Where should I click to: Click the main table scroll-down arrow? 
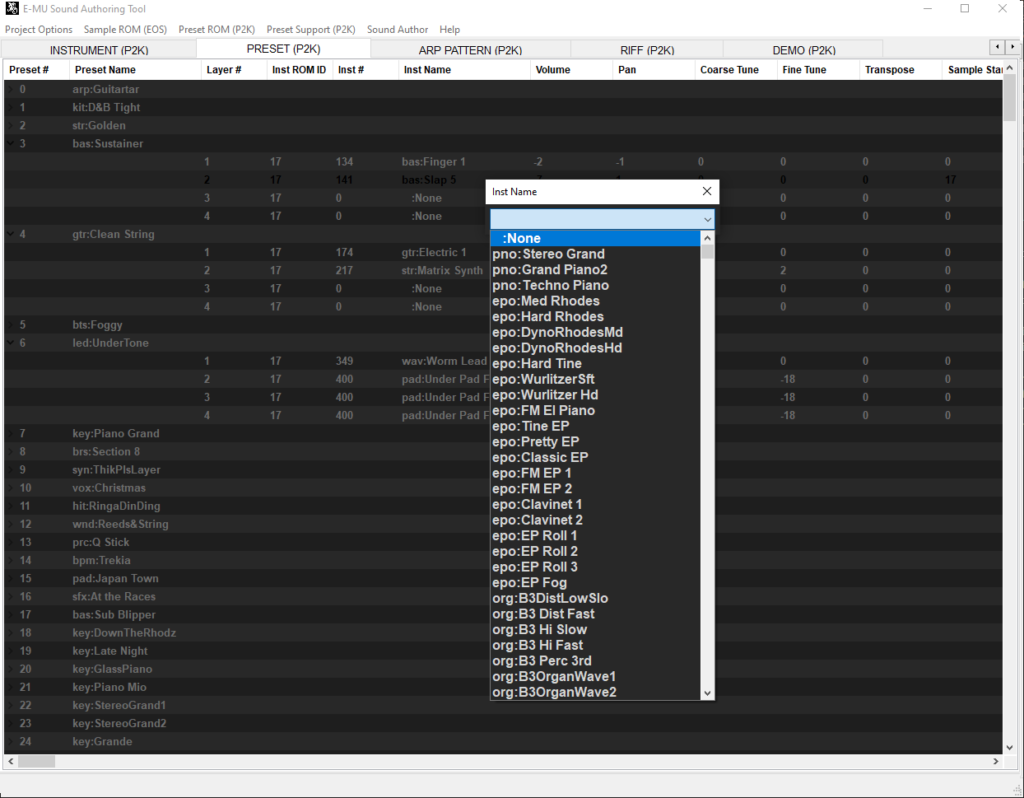[1010, 748]
